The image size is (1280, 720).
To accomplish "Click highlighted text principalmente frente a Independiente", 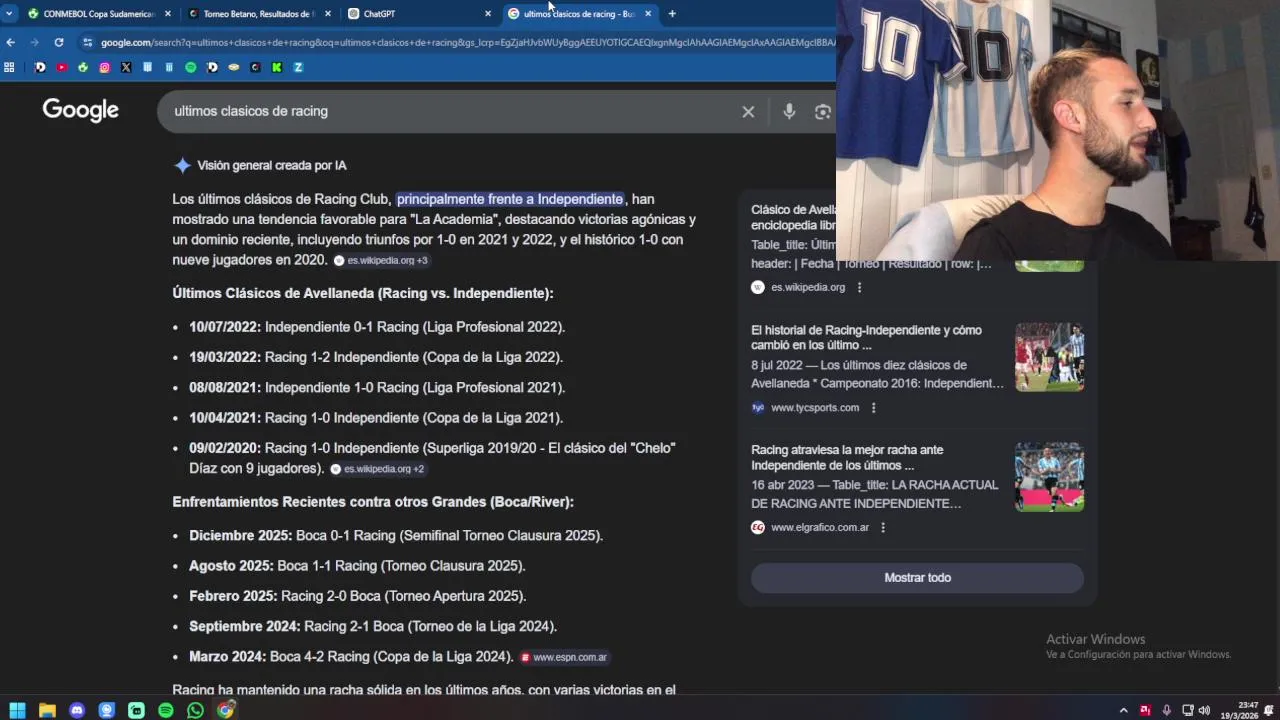I will pos(510,199).
